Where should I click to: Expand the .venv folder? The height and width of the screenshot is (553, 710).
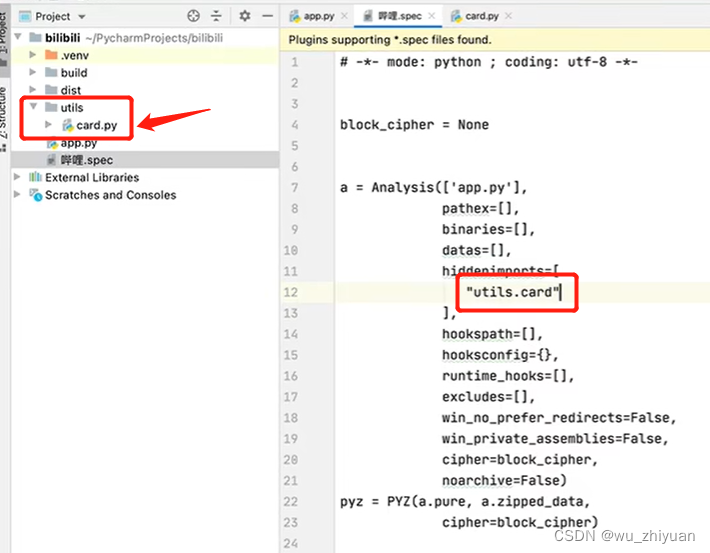click(x=33, y=55)
